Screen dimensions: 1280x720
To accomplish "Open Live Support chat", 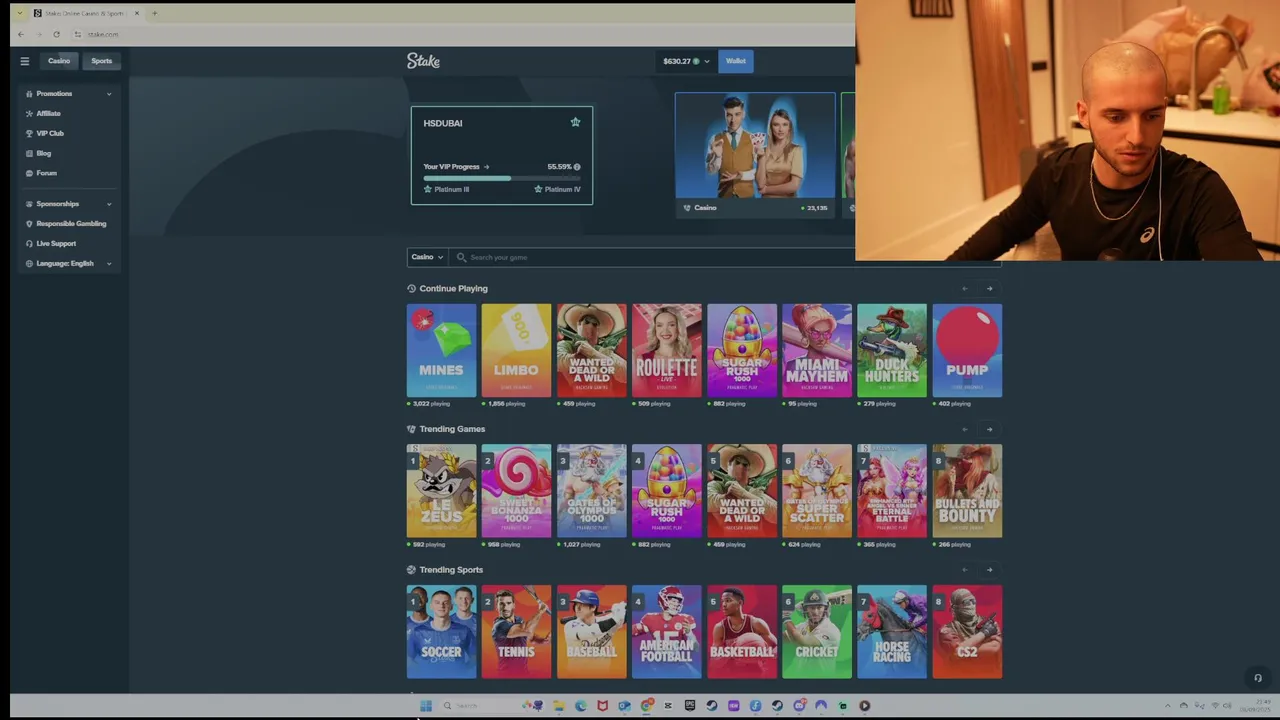I will tap(56, 244).
